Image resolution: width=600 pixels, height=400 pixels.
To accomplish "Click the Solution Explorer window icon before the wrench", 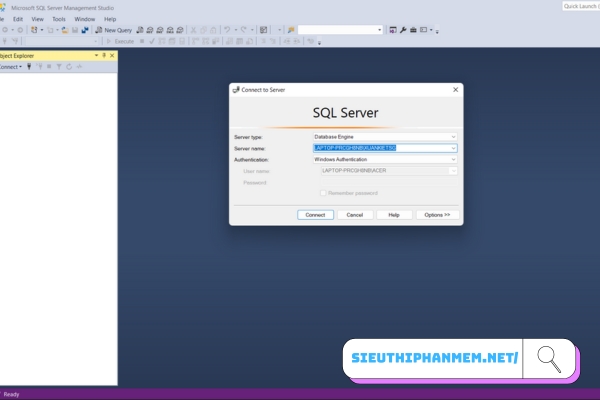I will coord(393,30).
